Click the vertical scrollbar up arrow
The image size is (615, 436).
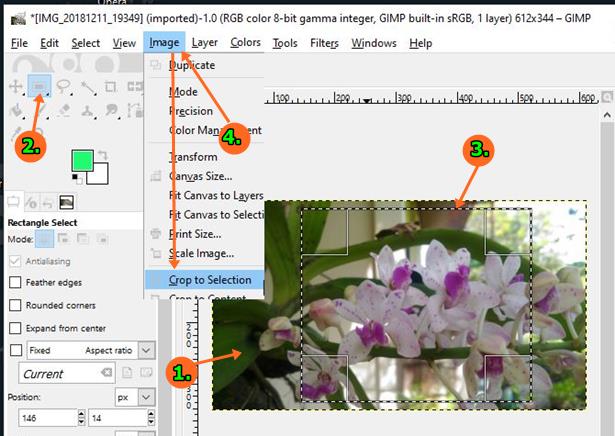pyautogui.click(x=607, y=115)
